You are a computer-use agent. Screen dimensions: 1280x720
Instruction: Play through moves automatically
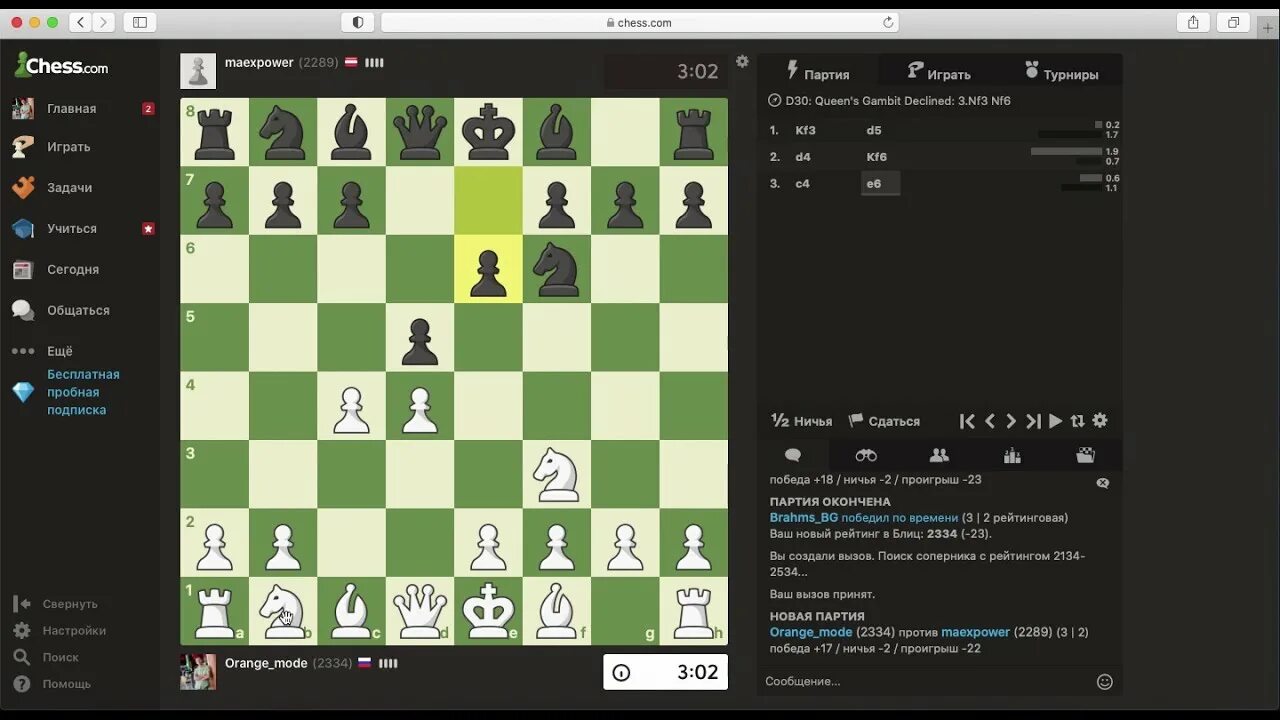click(x=1055, y=421)
